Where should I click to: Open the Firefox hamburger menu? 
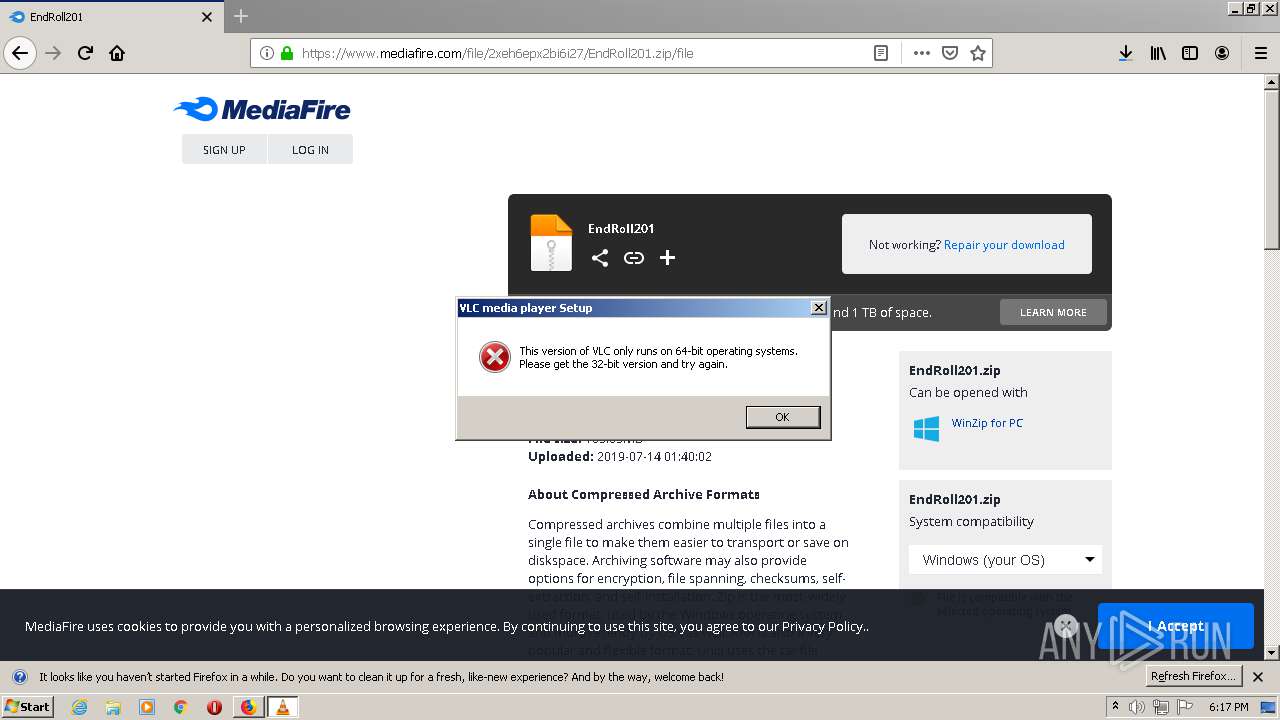[1260, 53]
